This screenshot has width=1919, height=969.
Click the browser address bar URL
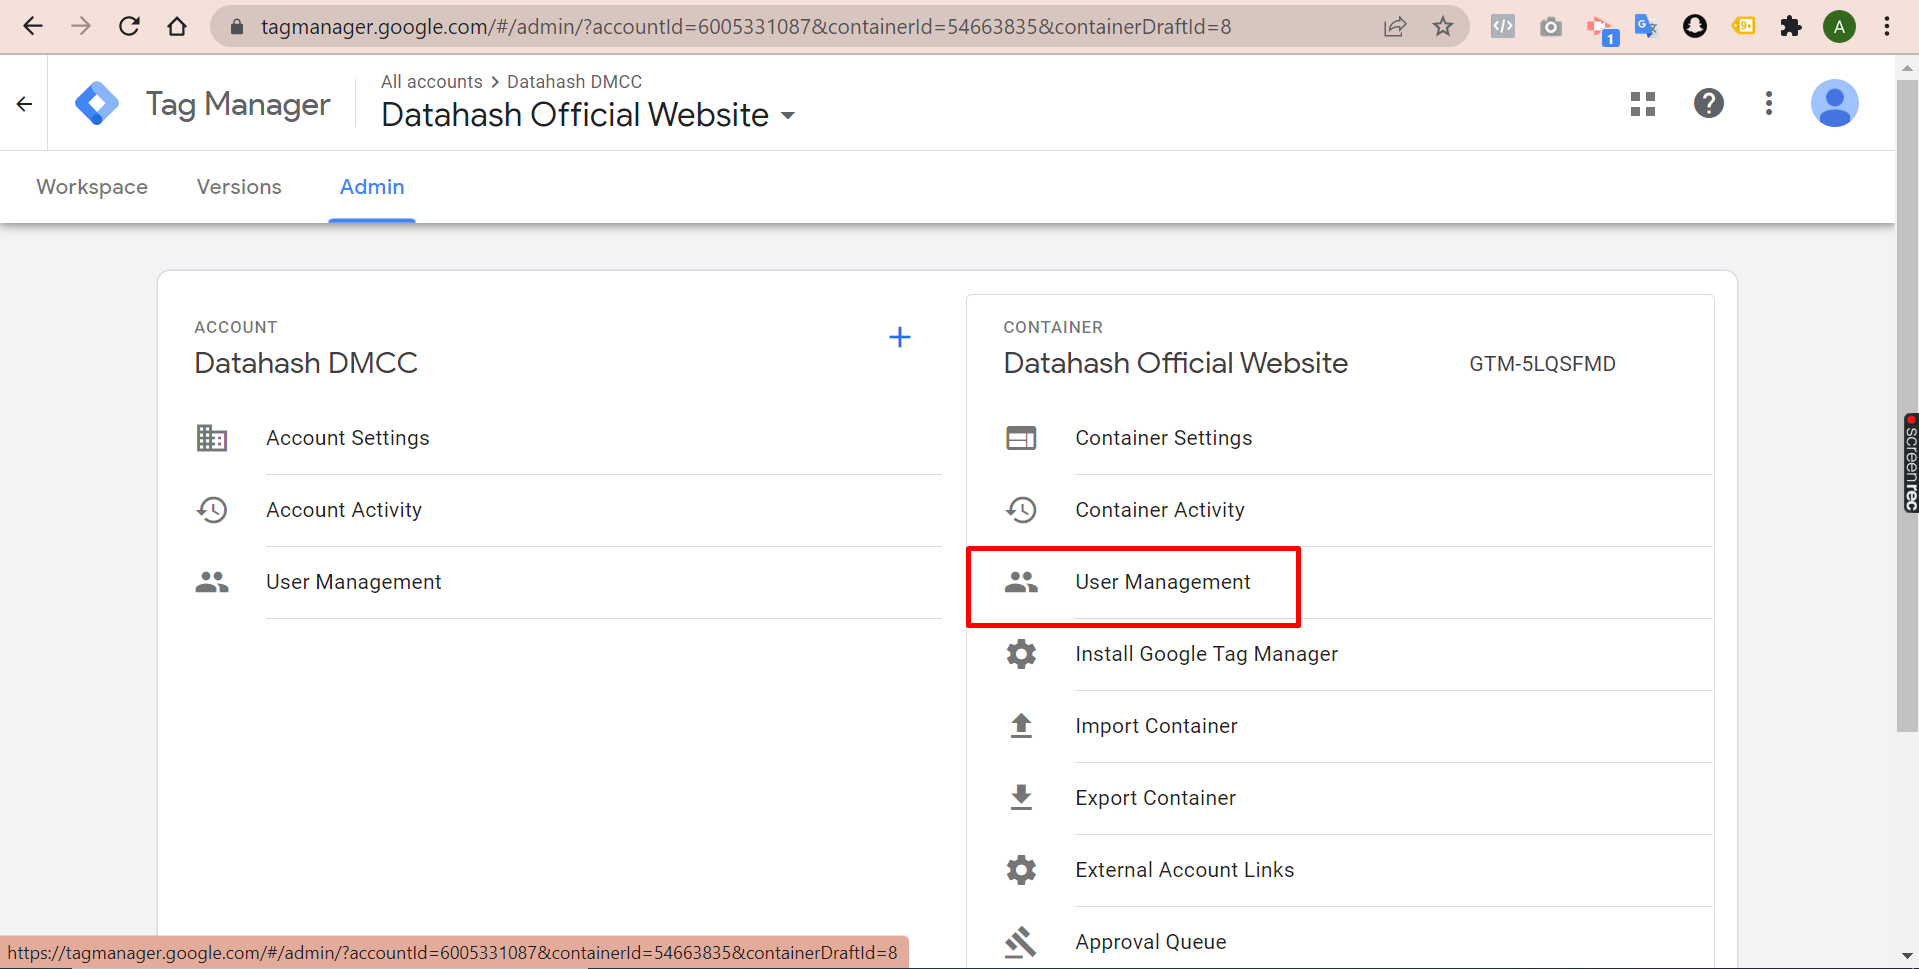coord(746,27)
